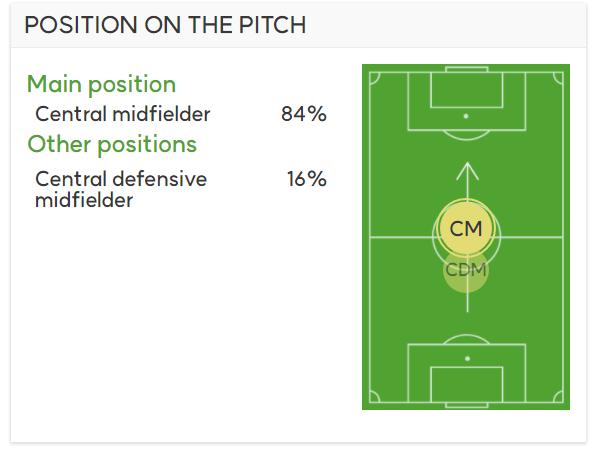Select the Central defensive midfielder label
The width and height of the screenshot is (596, 450).
[x=121, y=189]
